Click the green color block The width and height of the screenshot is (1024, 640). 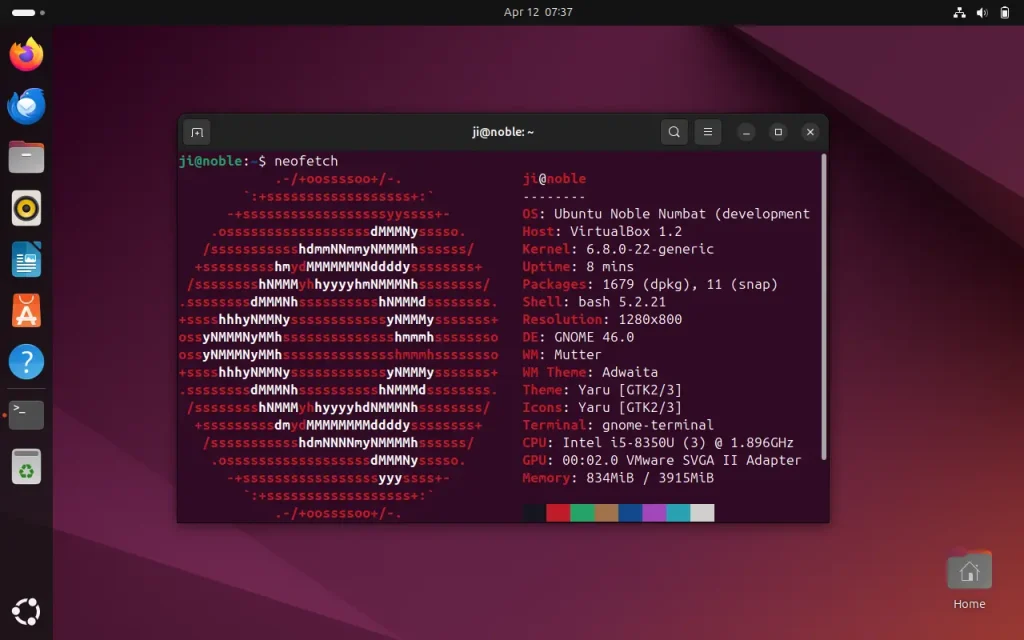(582, 513)
